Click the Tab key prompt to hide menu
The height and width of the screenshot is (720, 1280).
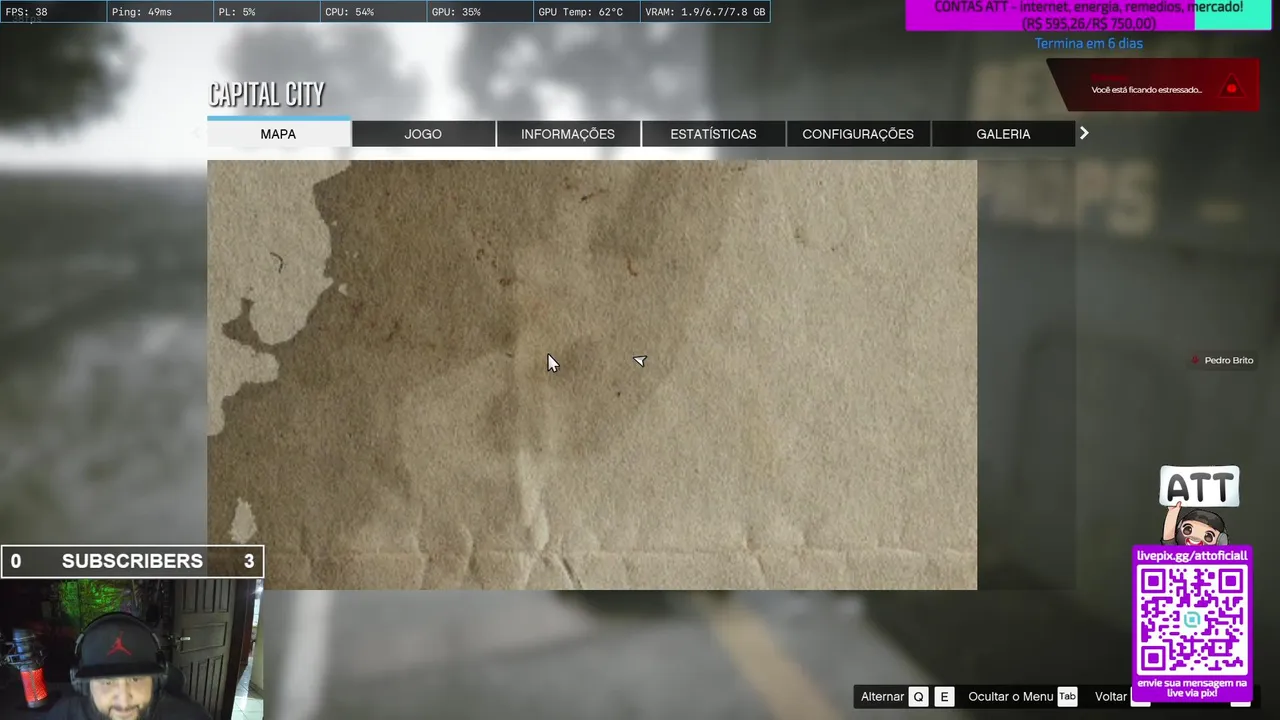tap(1067, 697)
